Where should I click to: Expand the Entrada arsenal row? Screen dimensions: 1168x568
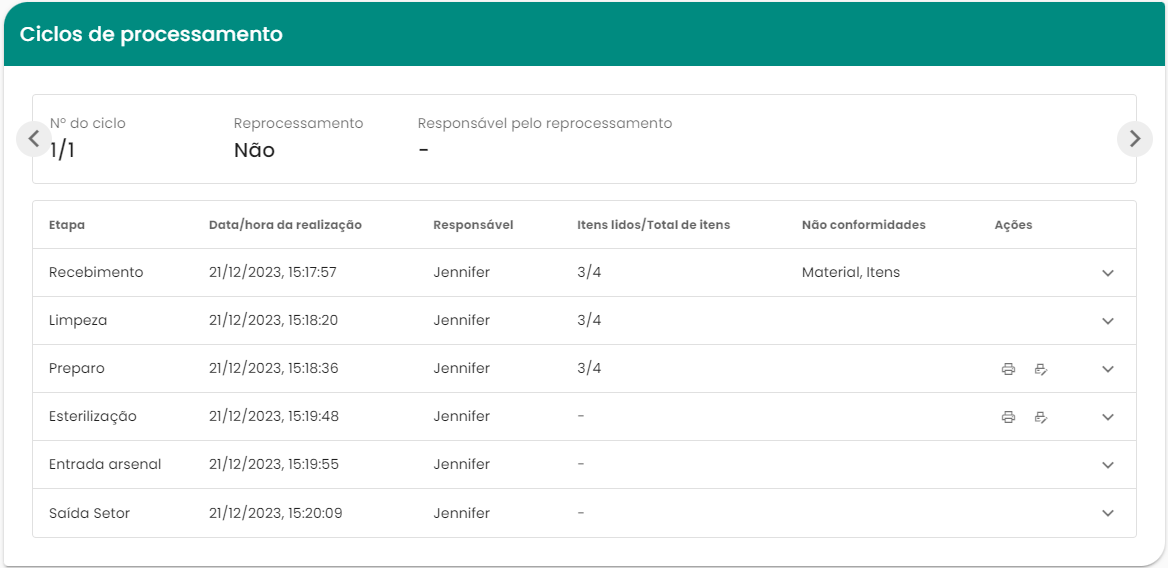[1107, 465]
